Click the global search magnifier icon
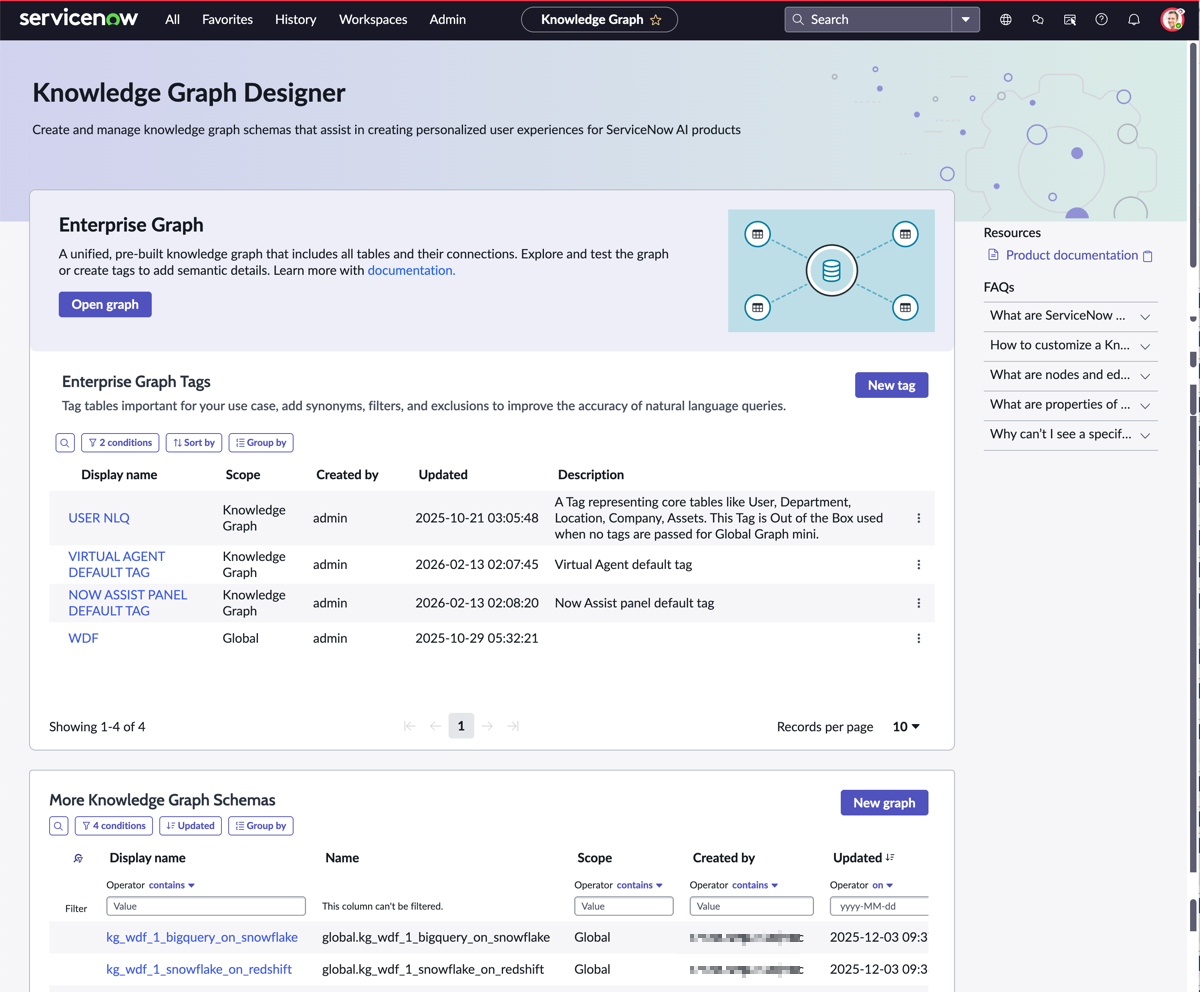1200x992 pixels. [798, 20]
